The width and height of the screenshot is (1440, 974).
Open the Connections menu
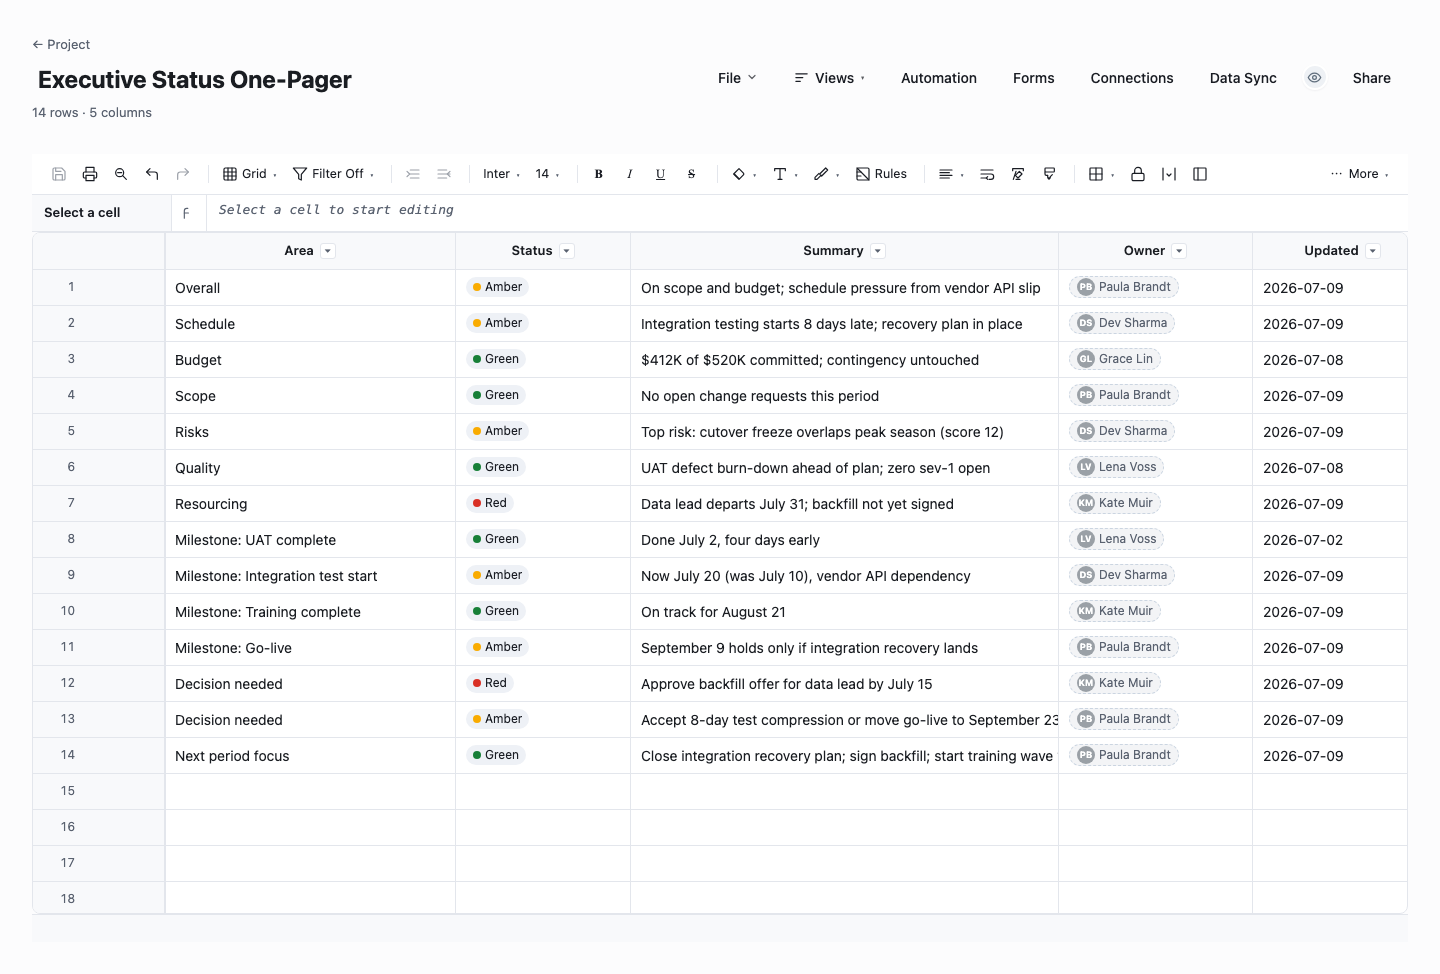pyautogui.click(x=1132, y=78)
